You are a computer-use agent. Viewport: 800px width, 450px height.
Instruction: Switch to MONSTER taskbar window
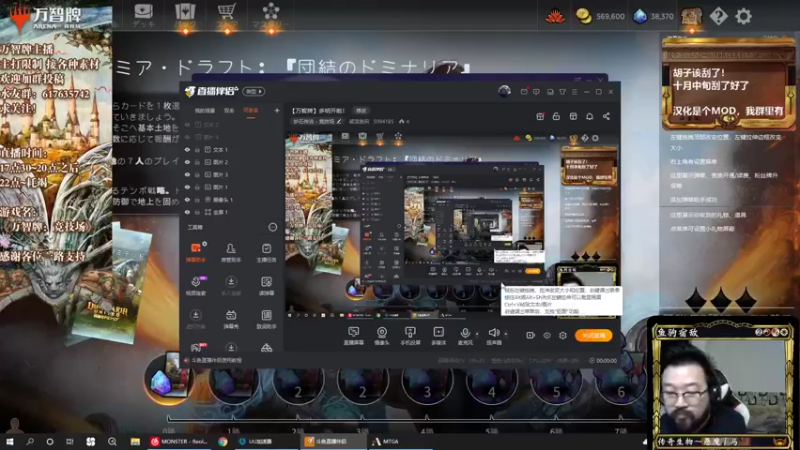pyautogui.click(x=179, y=441)
